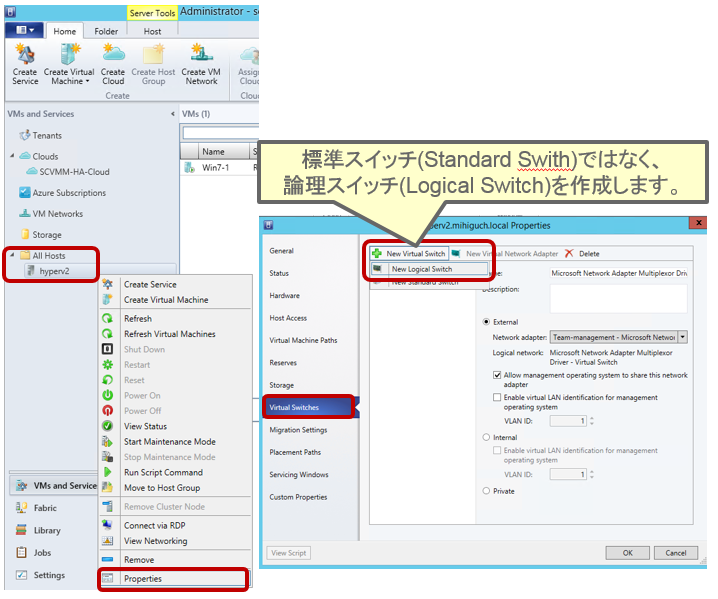
Task: Click the Description text field
Action: coord(618,299)
